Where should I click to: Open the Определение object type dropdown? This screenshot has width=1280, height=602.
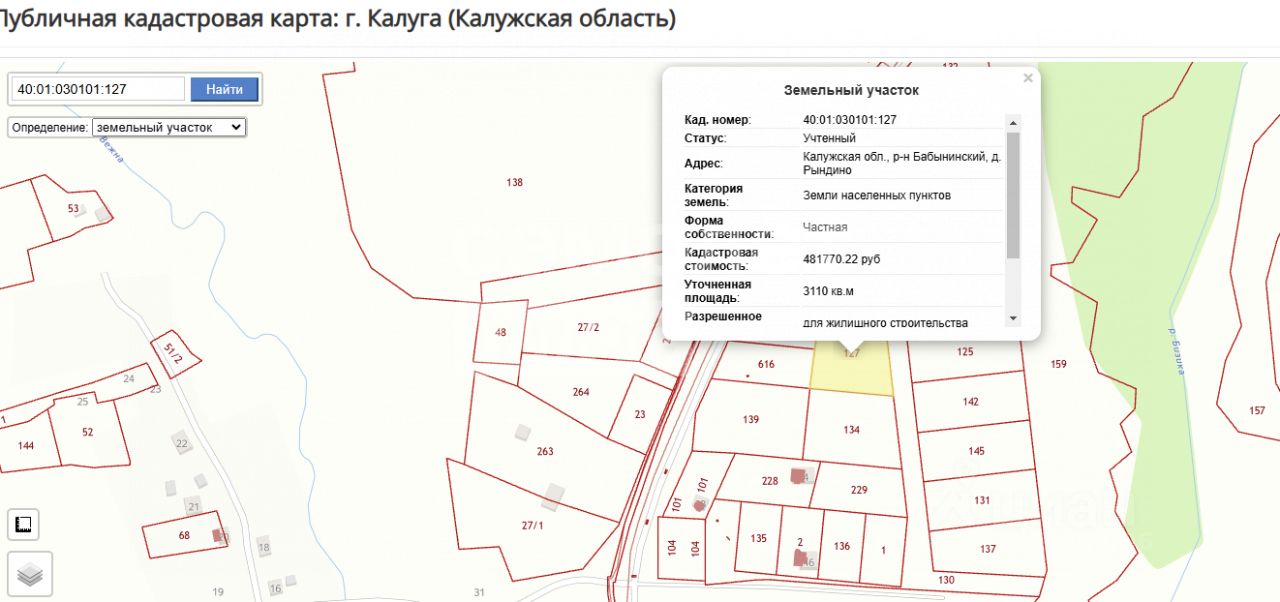click(x=168, y=128)
